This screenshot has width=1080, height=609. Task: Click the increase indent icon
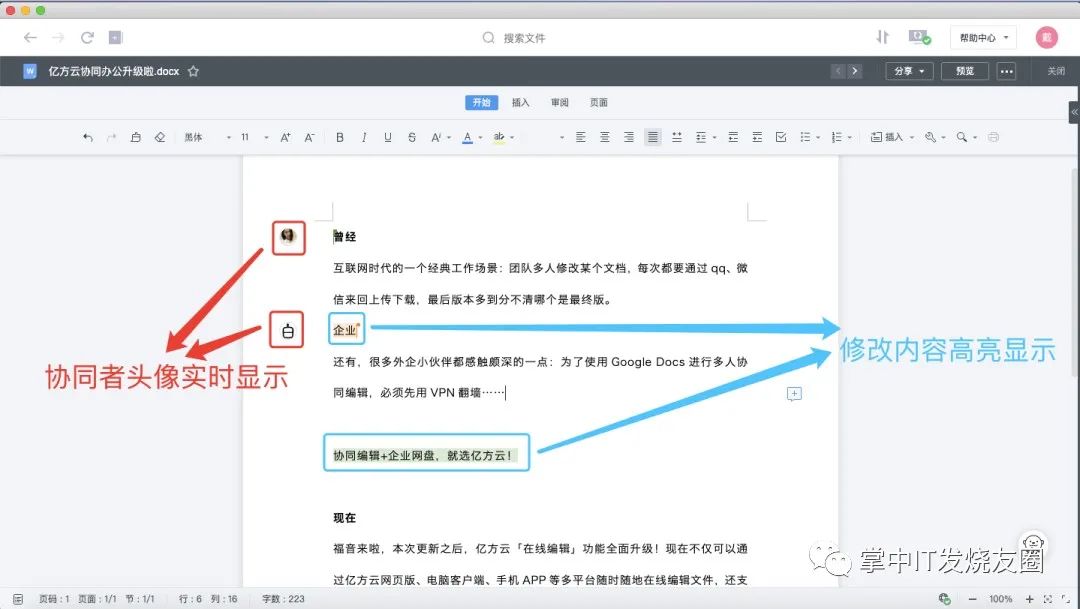pyautogui.click(x=757, y=137)
